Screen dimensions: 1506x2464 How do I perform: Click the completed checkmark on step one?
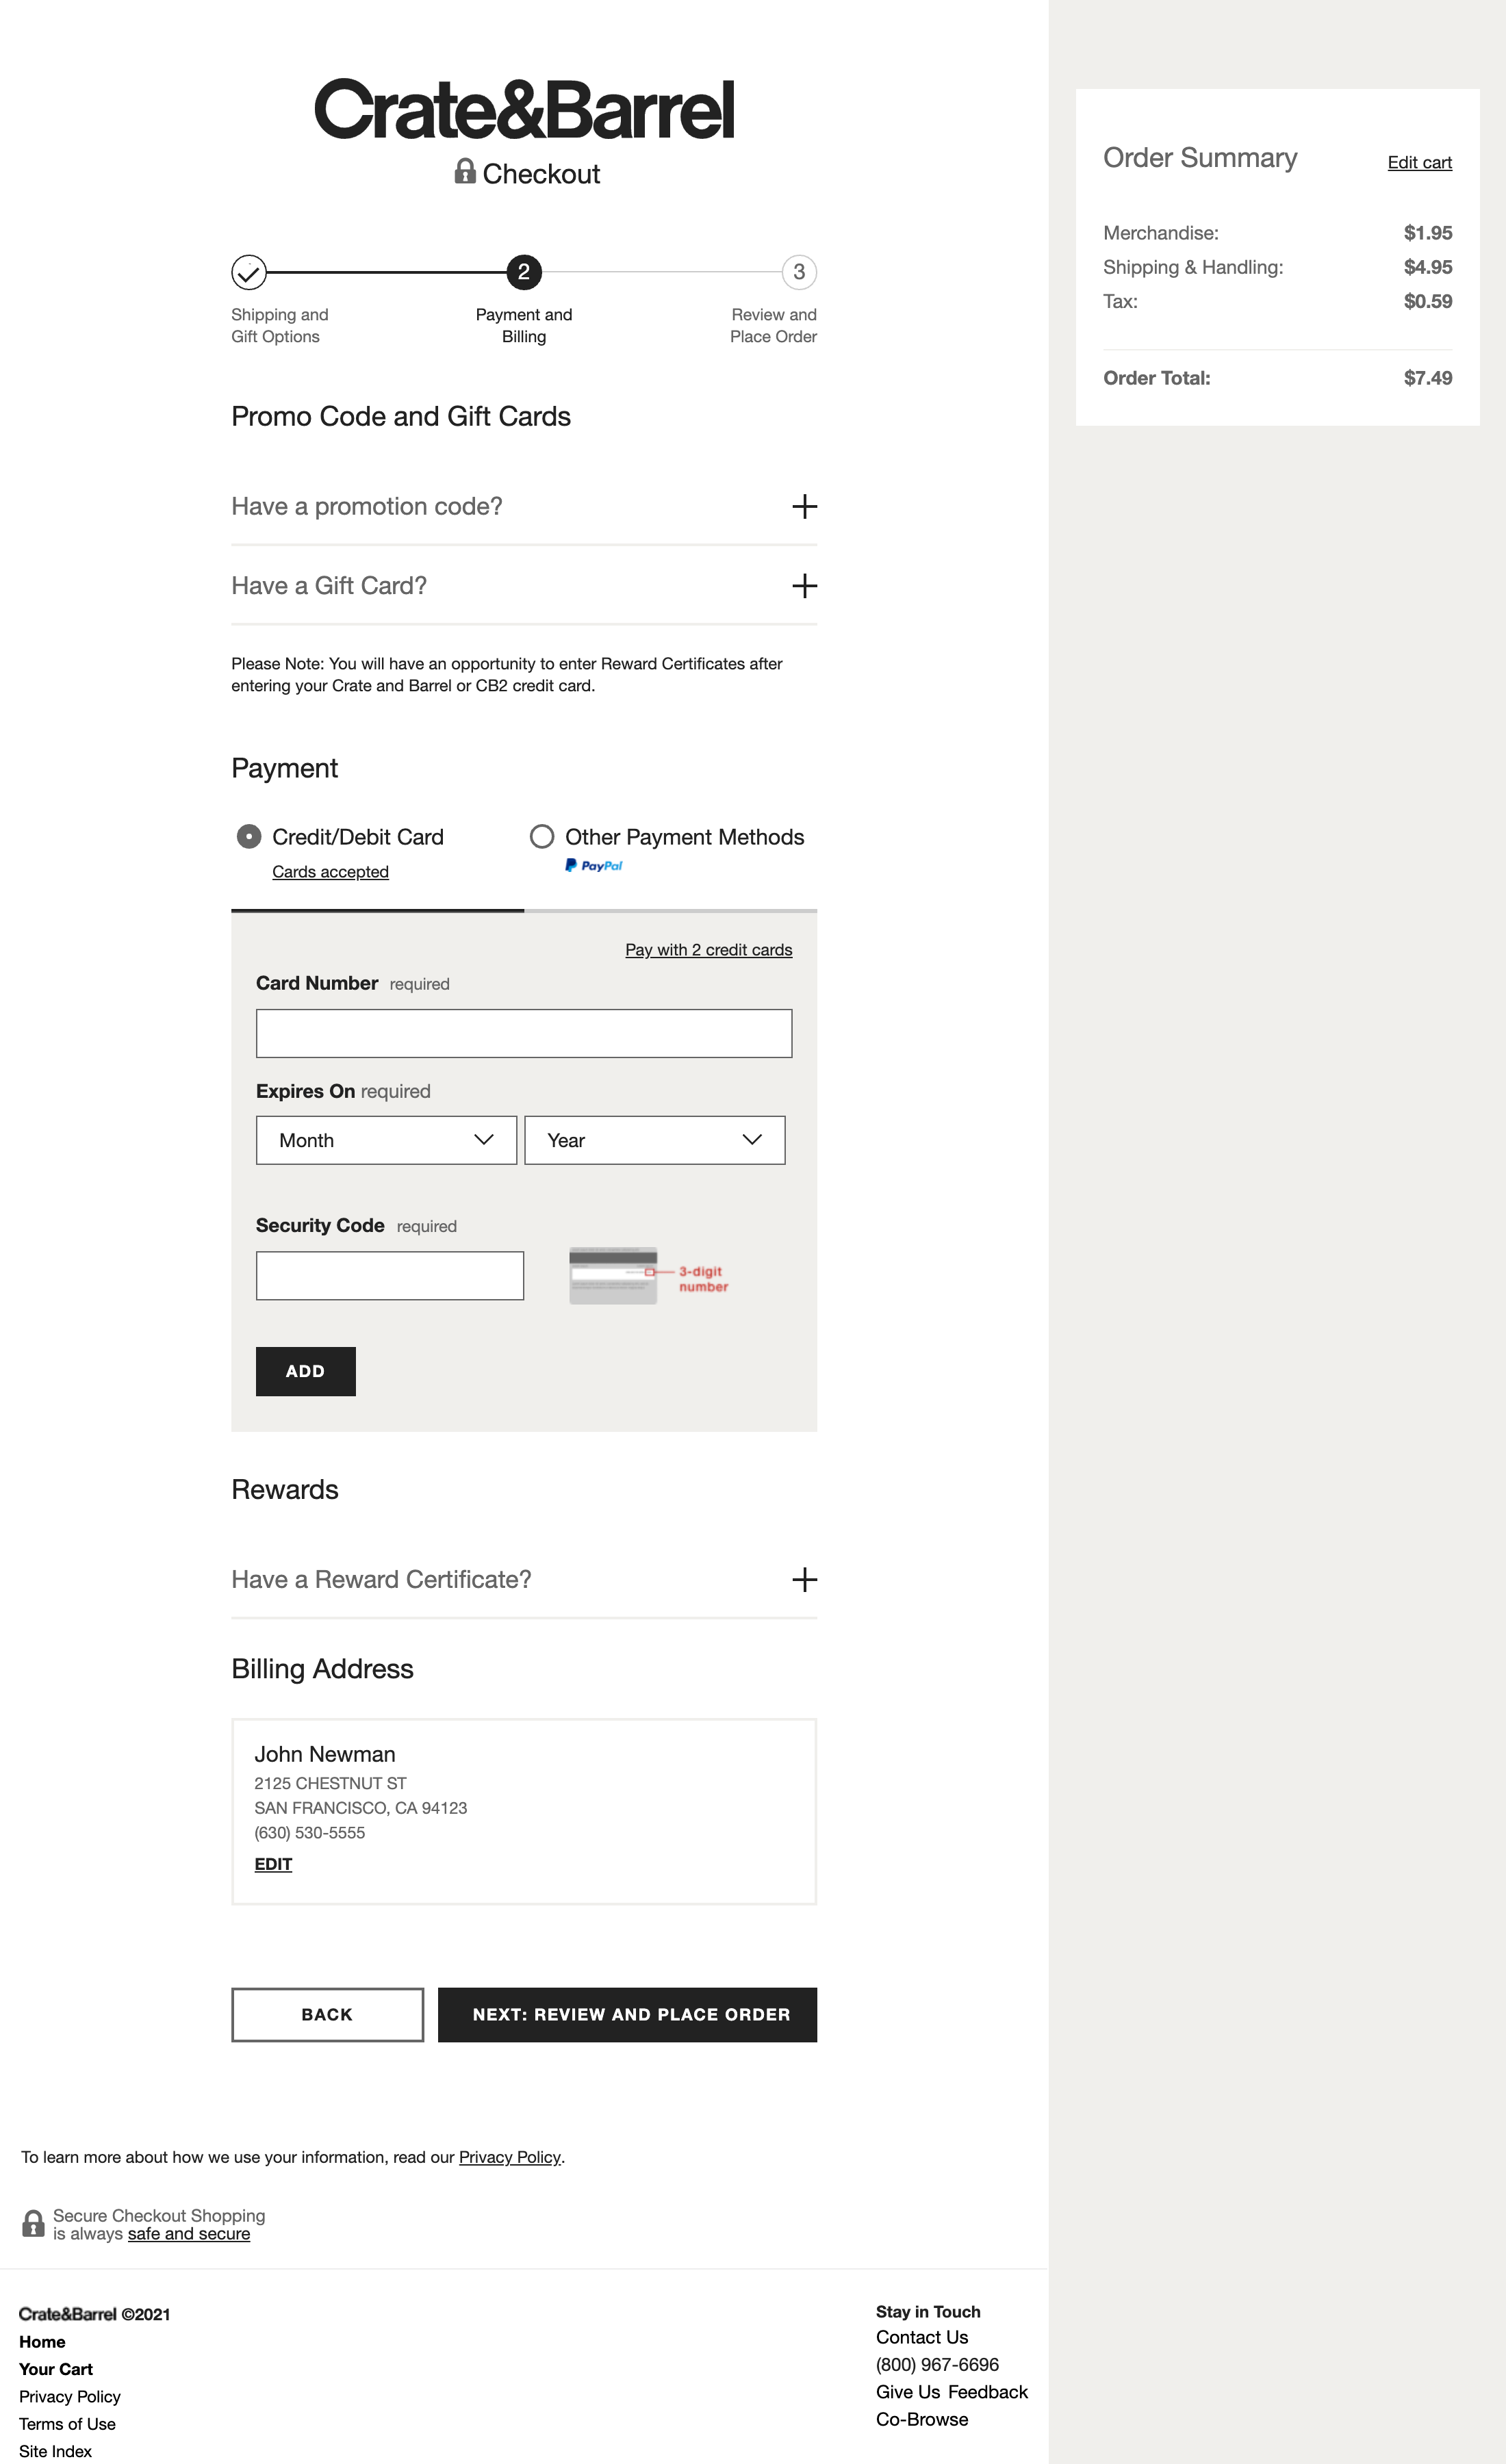point(249,271)
